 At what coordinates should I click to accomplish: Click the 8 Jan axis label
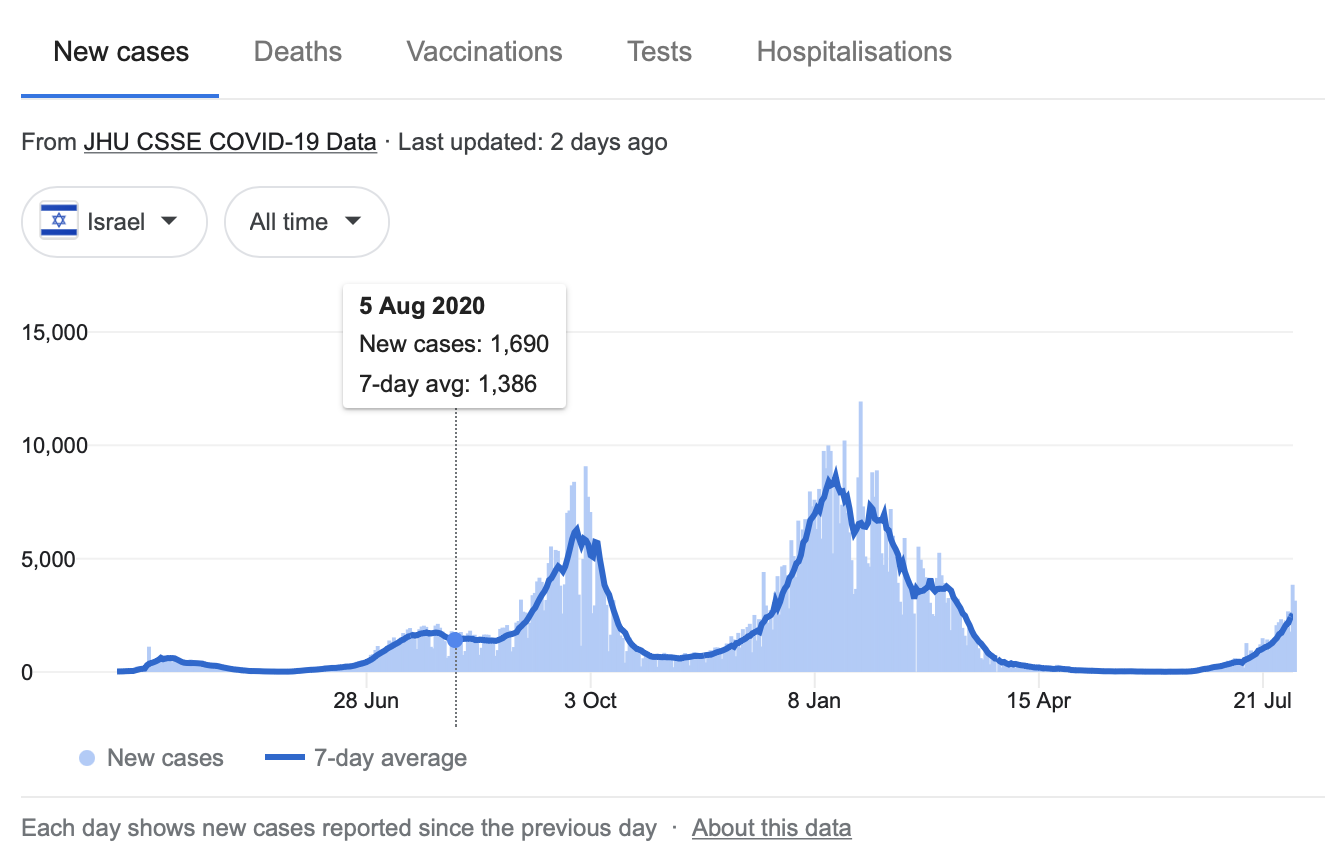(814, 701)
